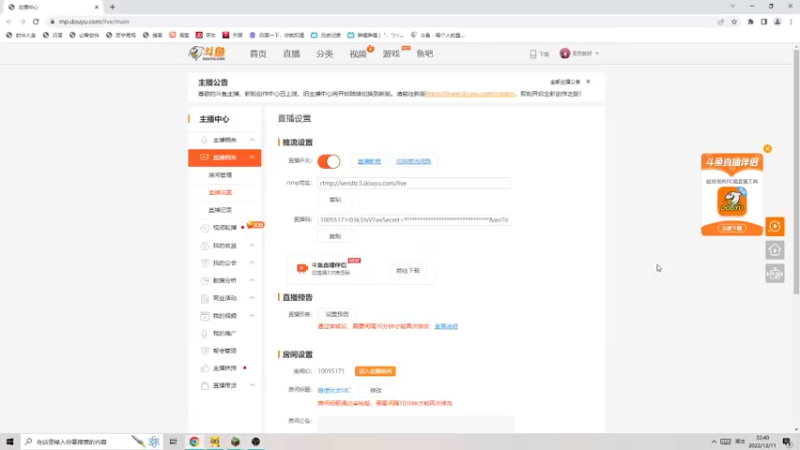Click the 前往下载 button
800x450 pixels.
click(x=408, y=270)
